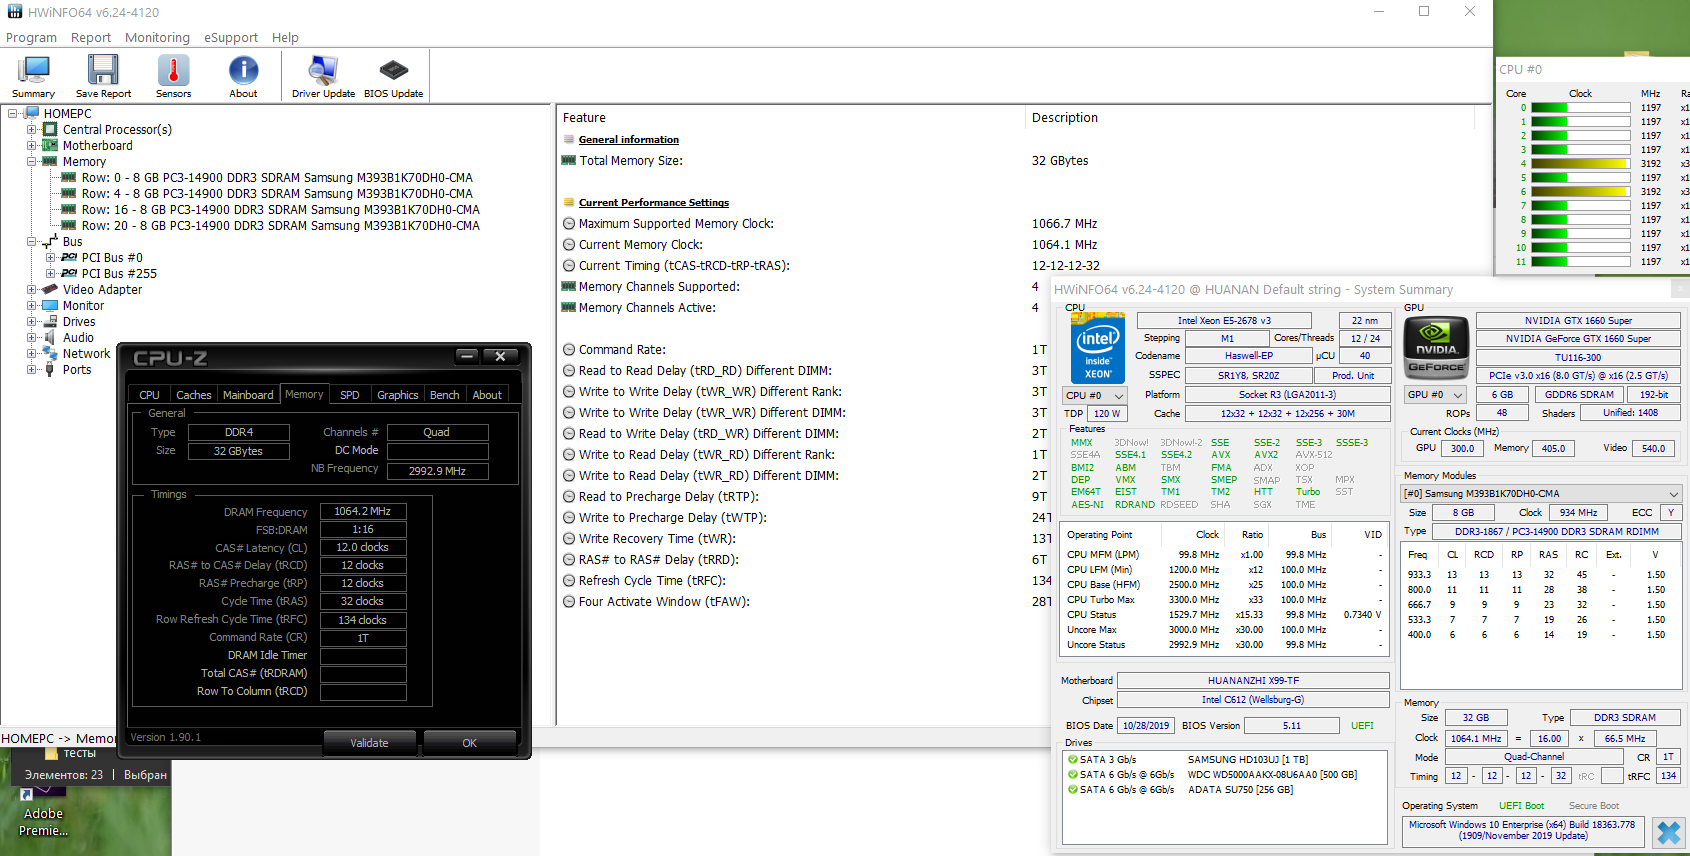Screen dimensions: 1690x856
Task: Click the Bus node icon in tree
Action: 50,241
